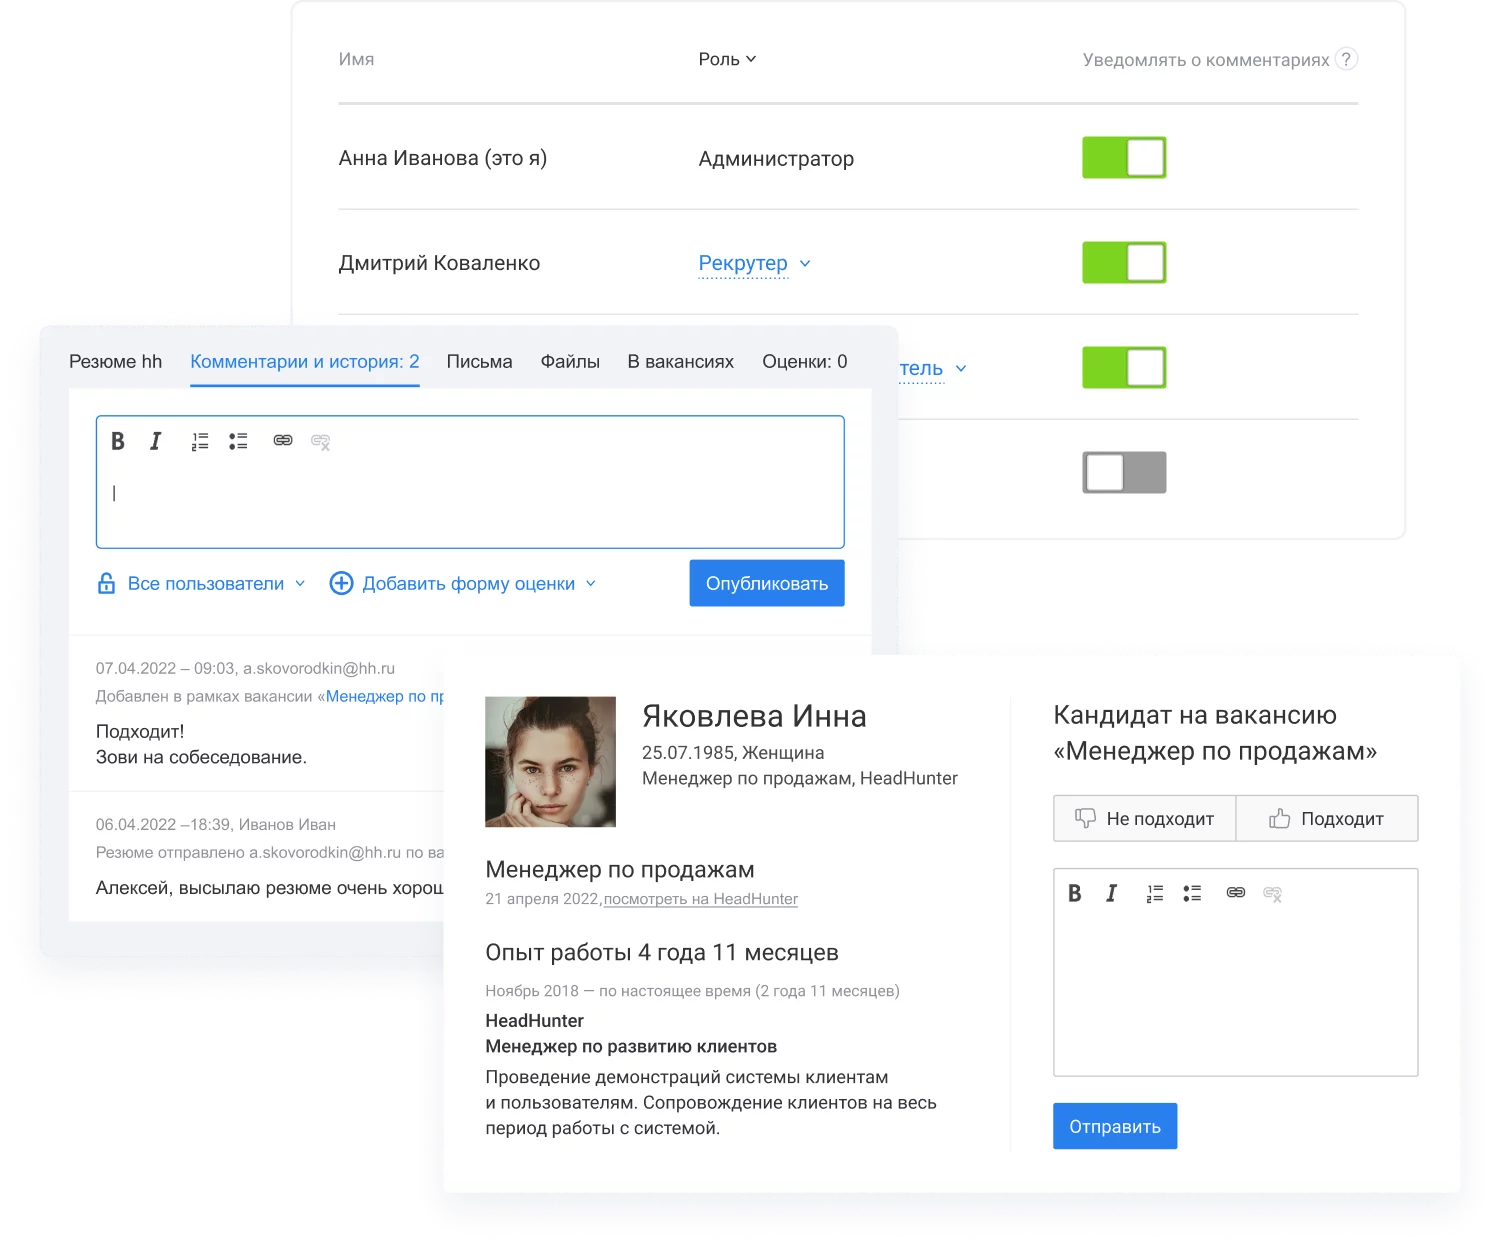
Task: Click bulleted list icon in candidate feedback editor
Action: point(1192,893)
